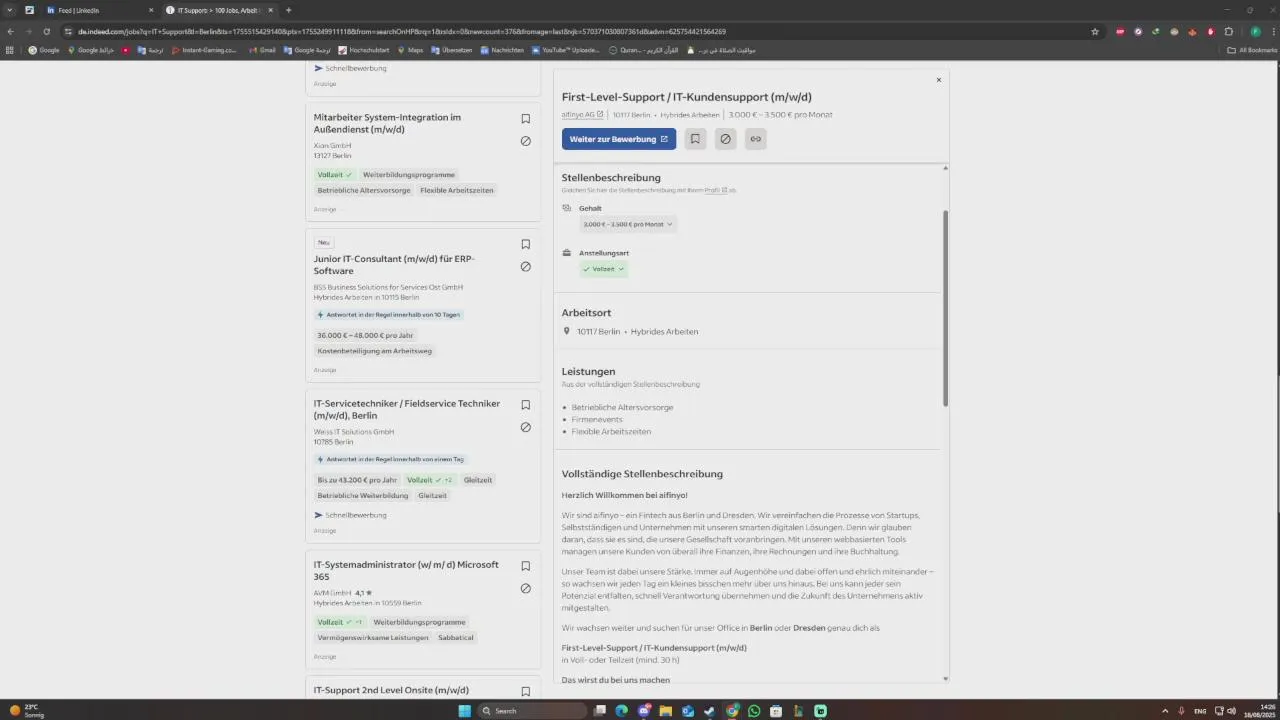This screenshot has width=1280, height=720.
Task: Click Weiter zur Bewerbung button
Action: (x=619, y=139)
